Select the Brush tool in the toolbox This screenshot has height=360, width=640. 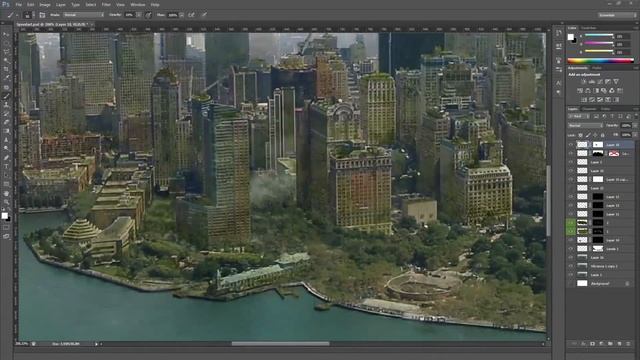(x=7, y=96)
